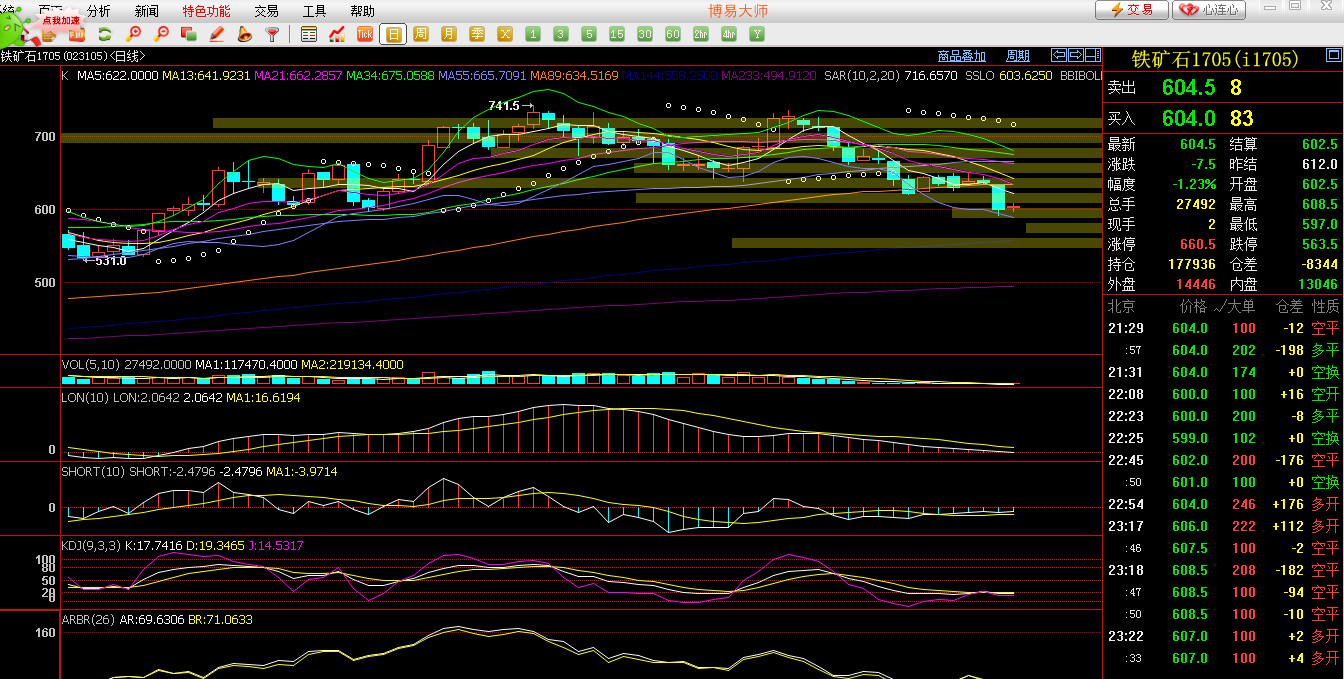
Task: Click the yellow X period button
Action: 505,34
